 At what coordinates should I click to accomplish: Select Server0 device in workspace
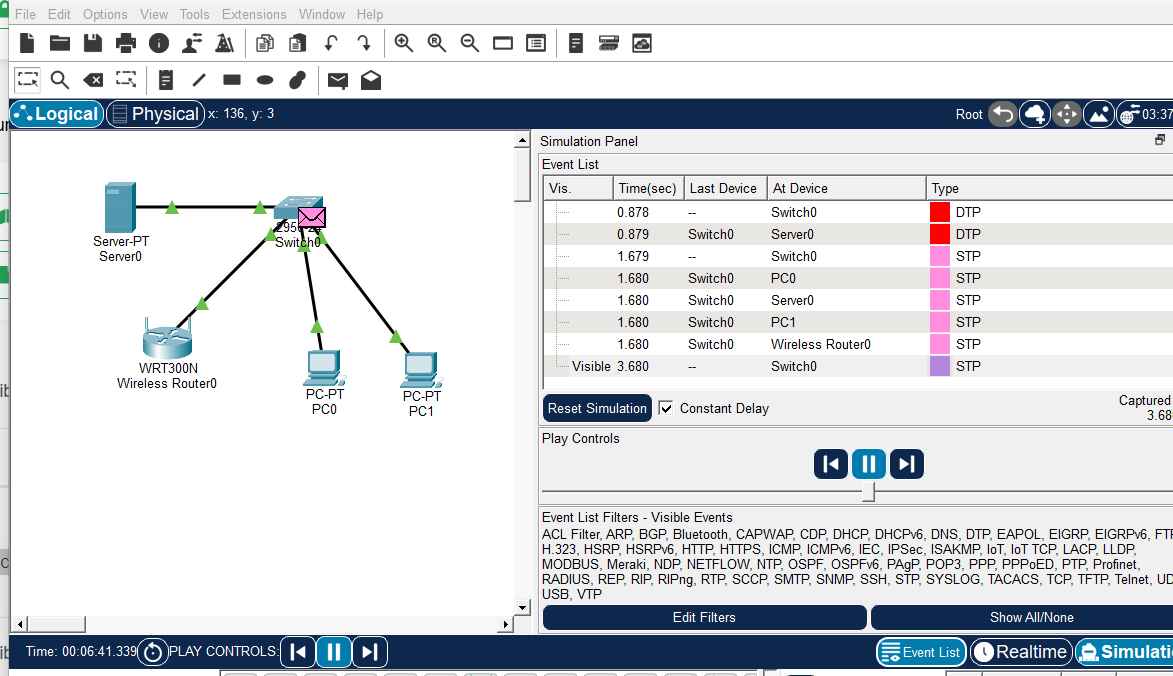point(120,207)
